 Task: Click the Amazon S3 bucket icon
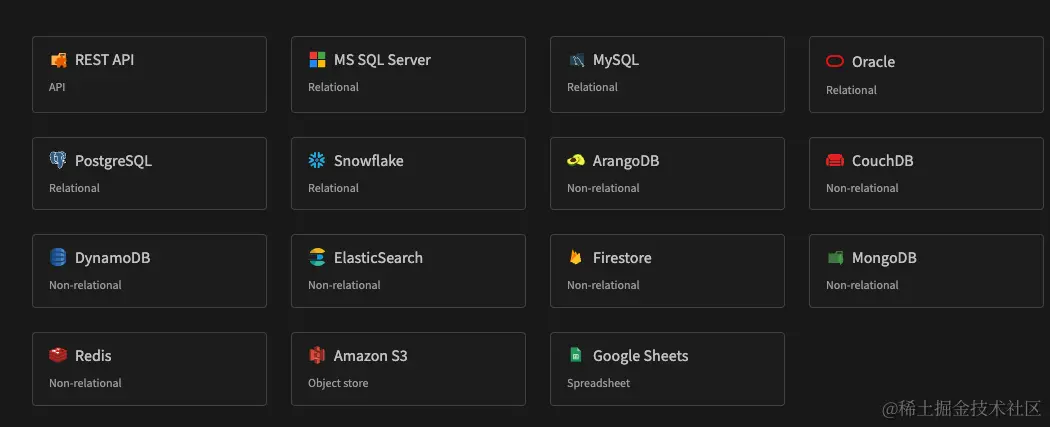(317, 355)
